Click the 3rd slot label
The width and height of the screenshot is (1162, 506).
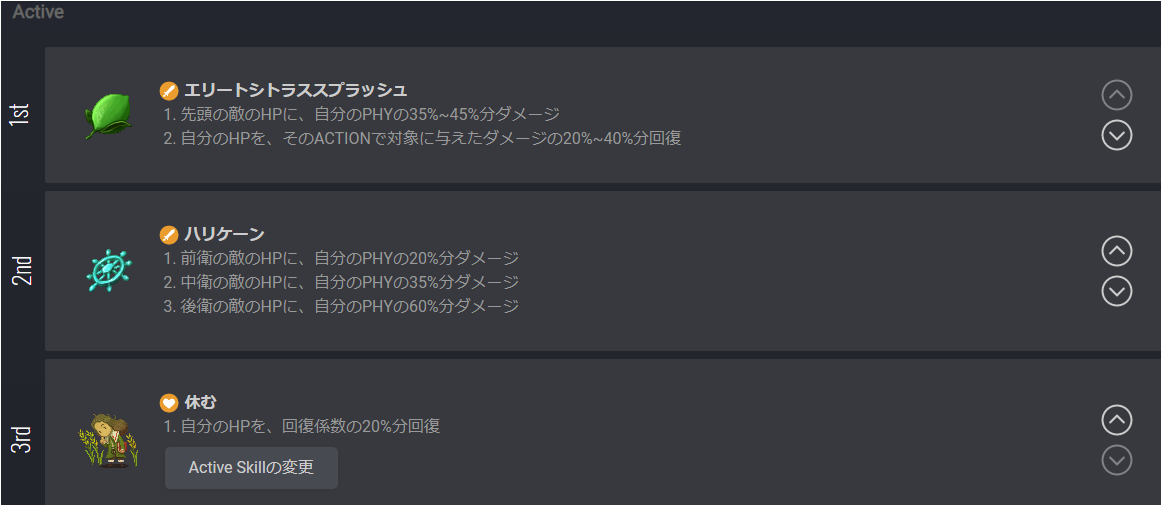tap(23, 438)
